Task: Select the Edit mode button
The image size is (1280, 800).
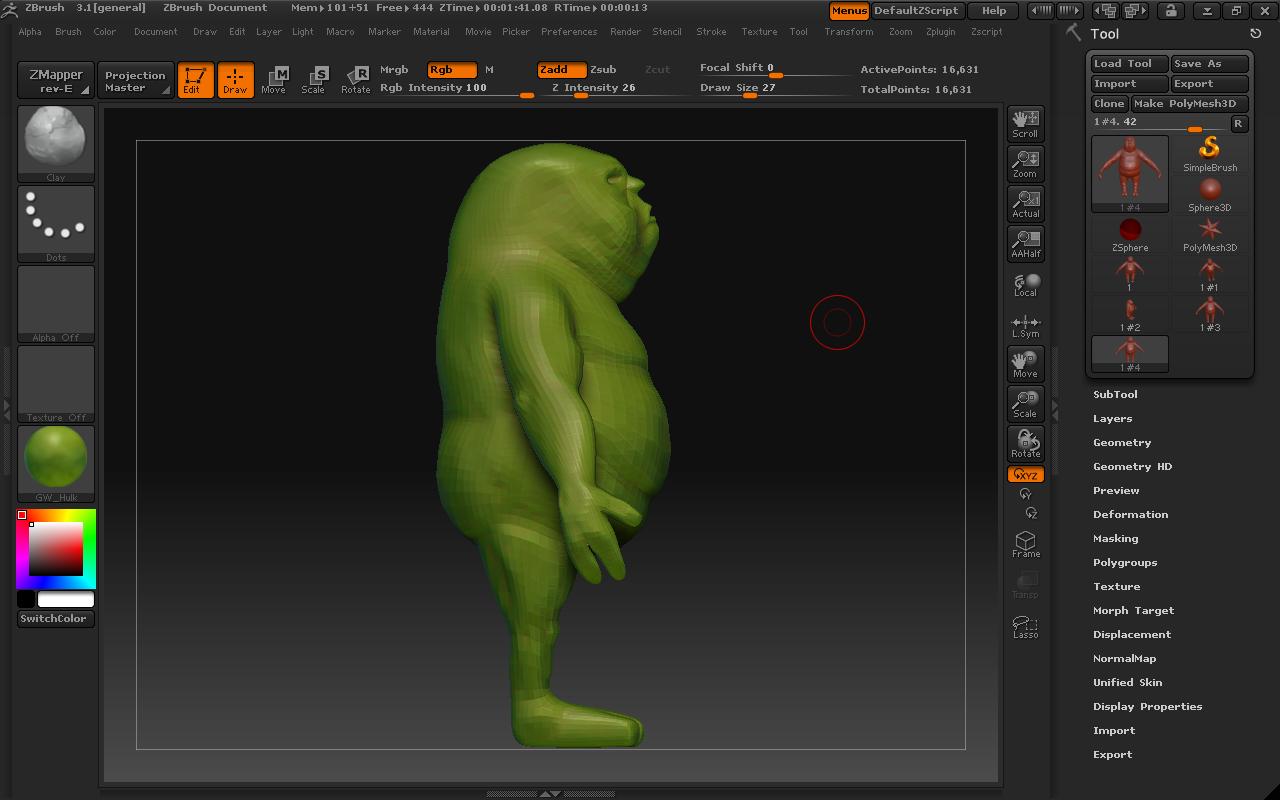Action: pyautogui.click(x=196, y=80)
